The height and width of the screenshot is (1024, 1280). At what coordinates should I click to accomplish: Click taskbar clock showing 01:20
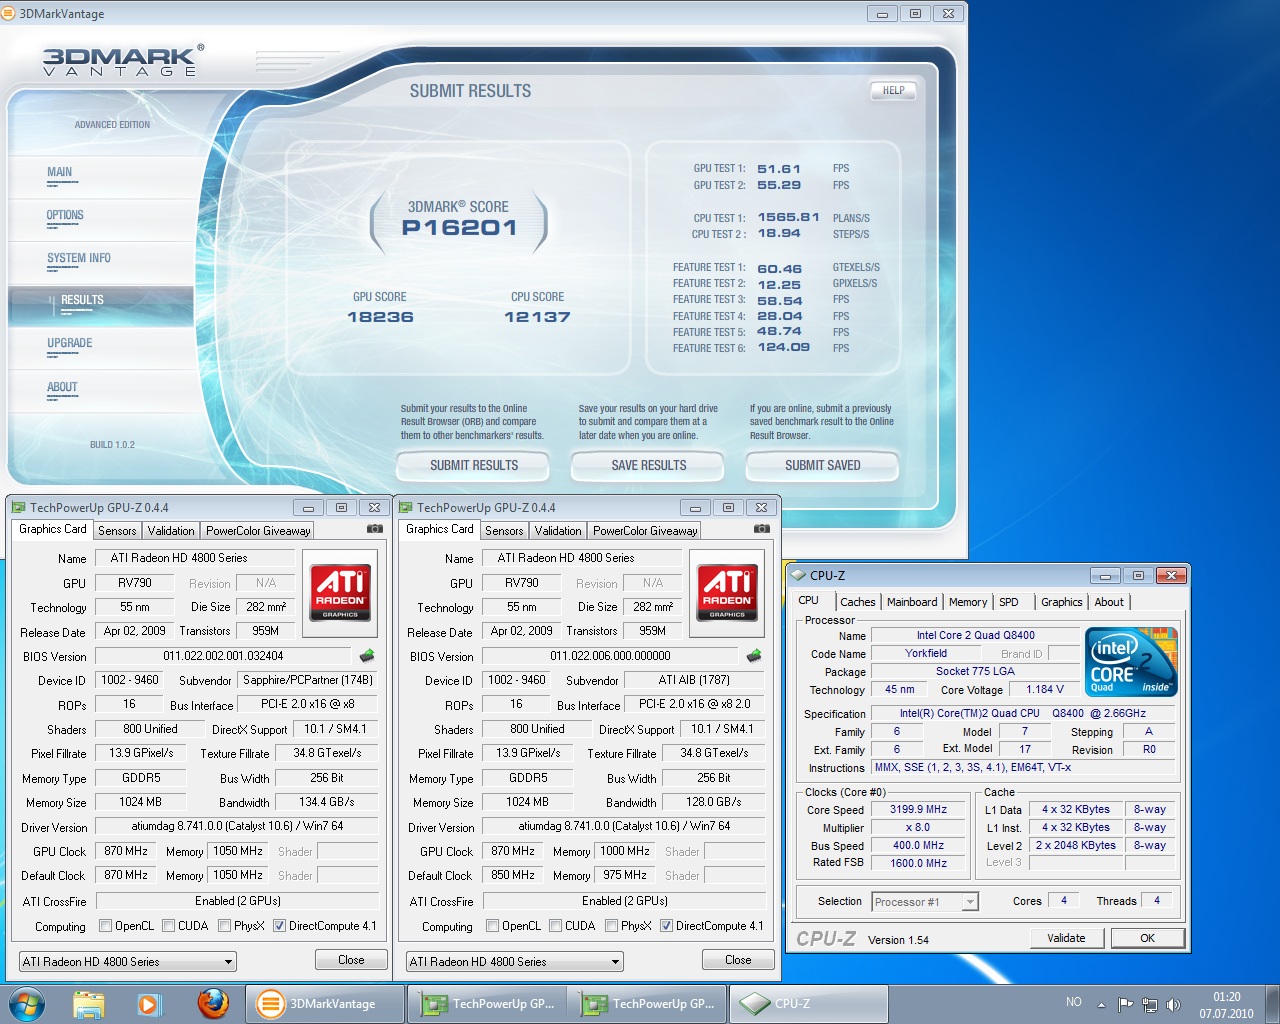tap(1227, 1004)
